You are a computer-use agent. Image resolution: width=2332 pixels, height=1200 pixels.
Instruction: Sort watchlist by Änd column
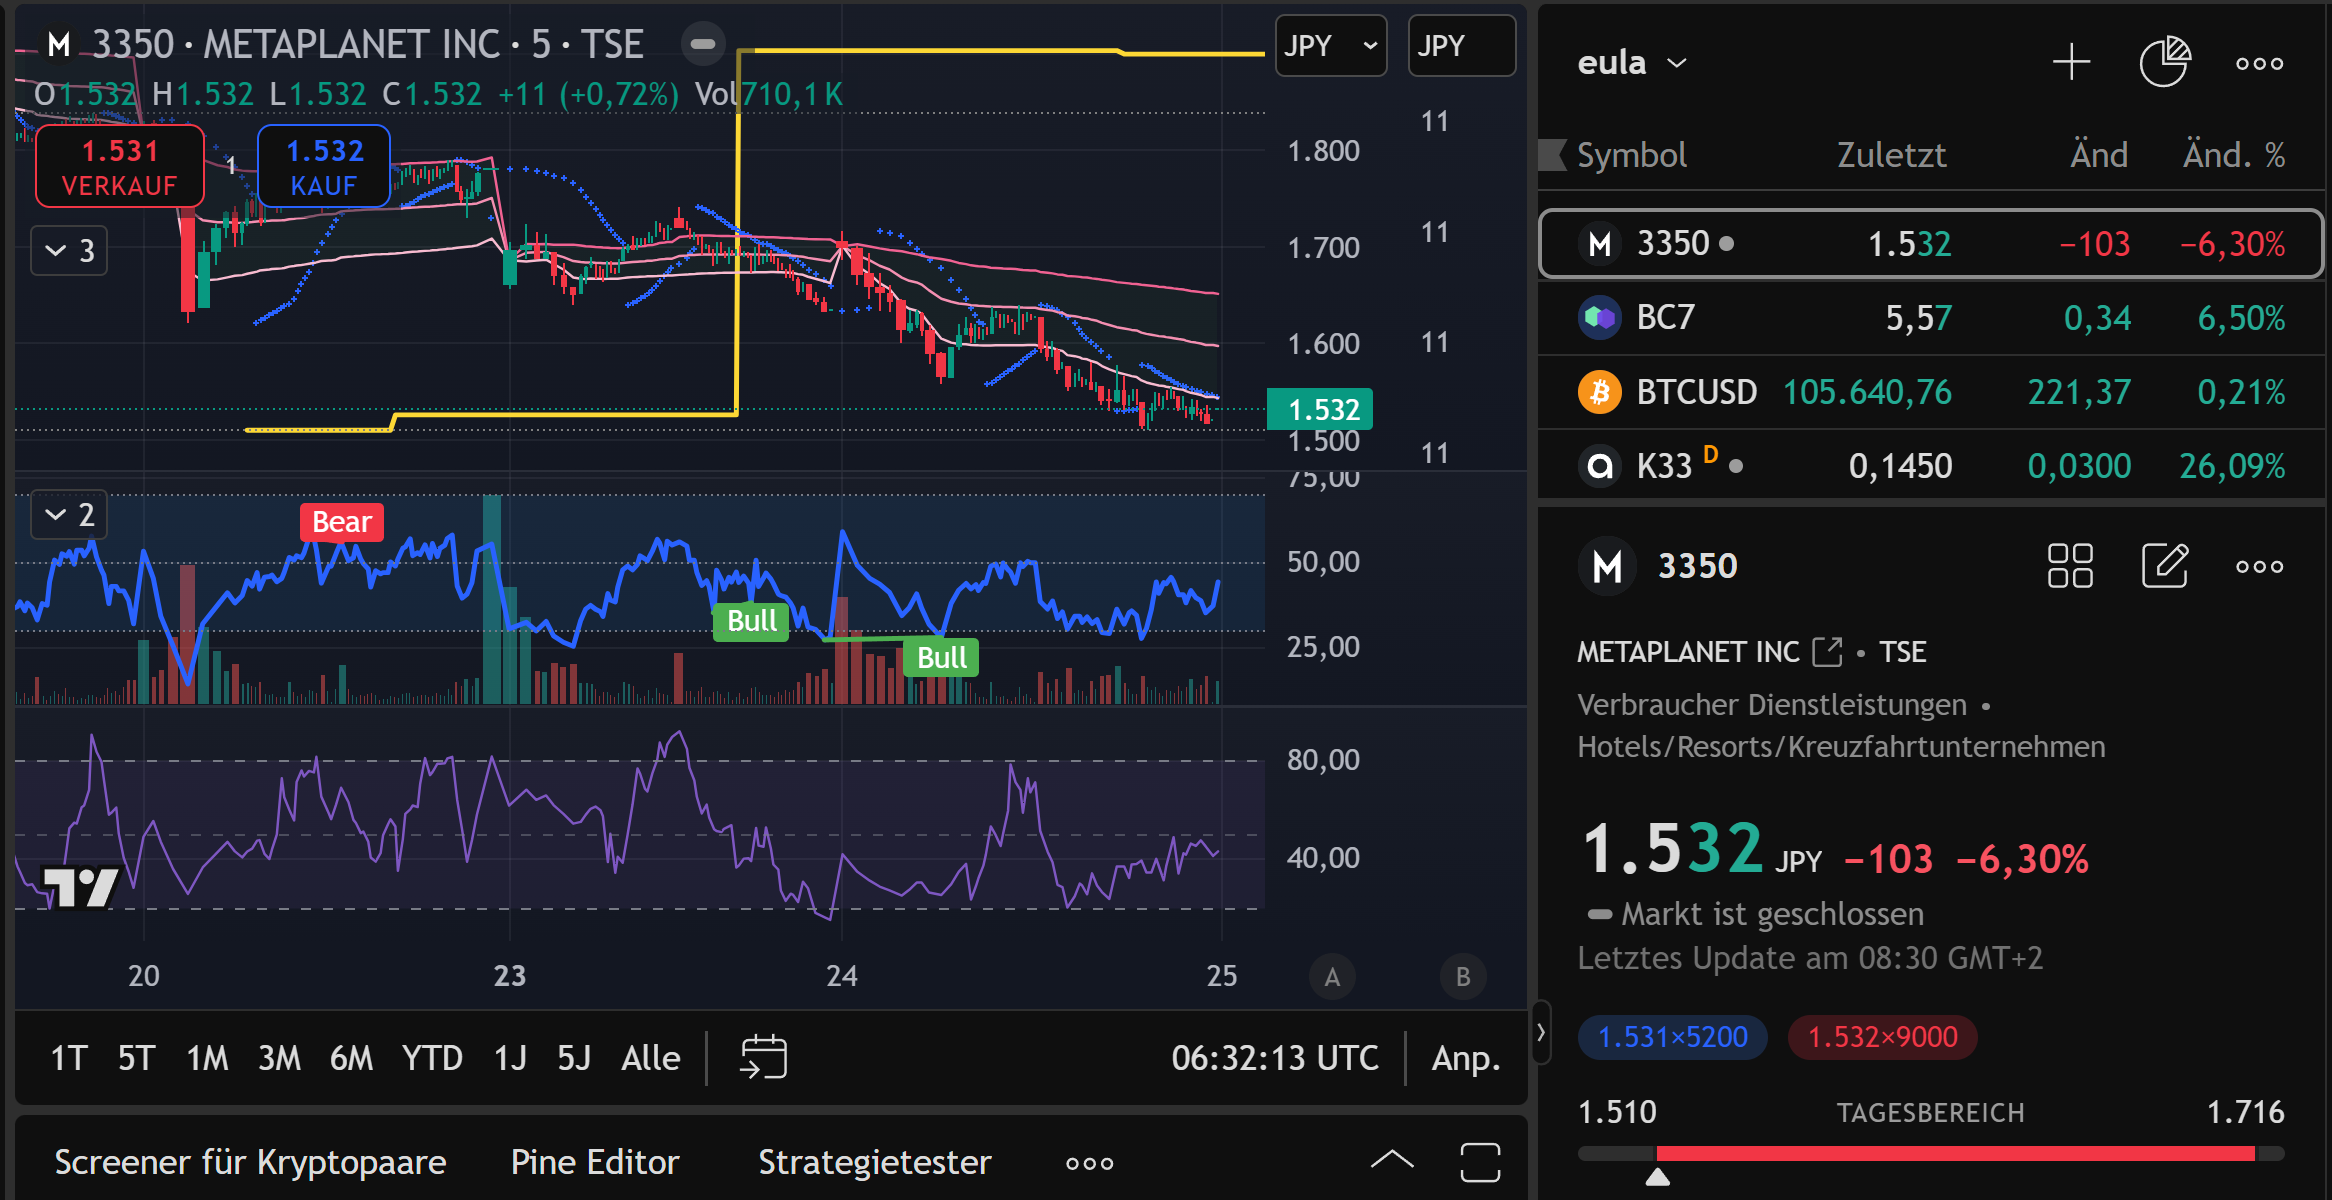point(2098,154)
